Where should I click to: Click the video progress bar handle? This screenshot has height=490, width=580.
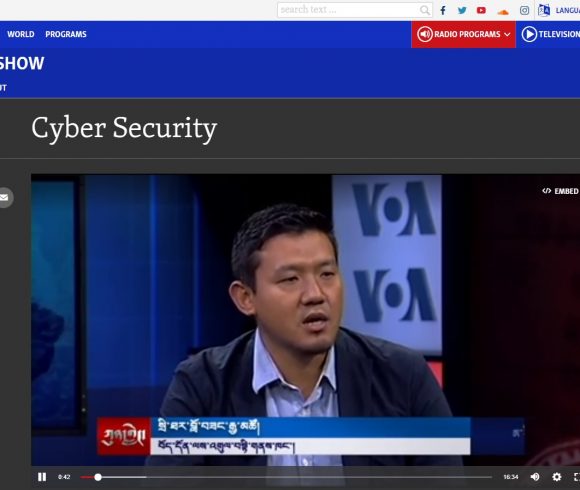pos(98,477)
